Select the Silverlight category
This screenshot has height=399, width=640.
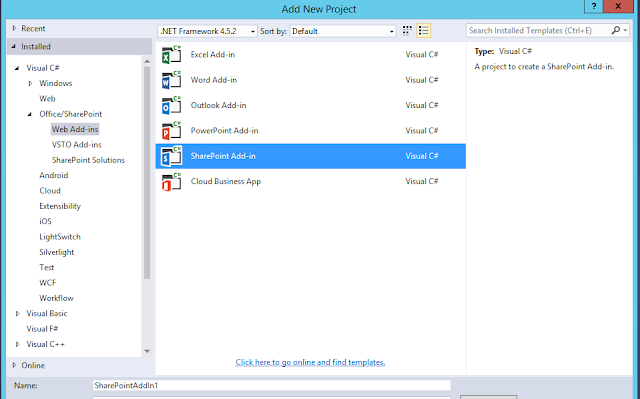[x=57, y=252]
